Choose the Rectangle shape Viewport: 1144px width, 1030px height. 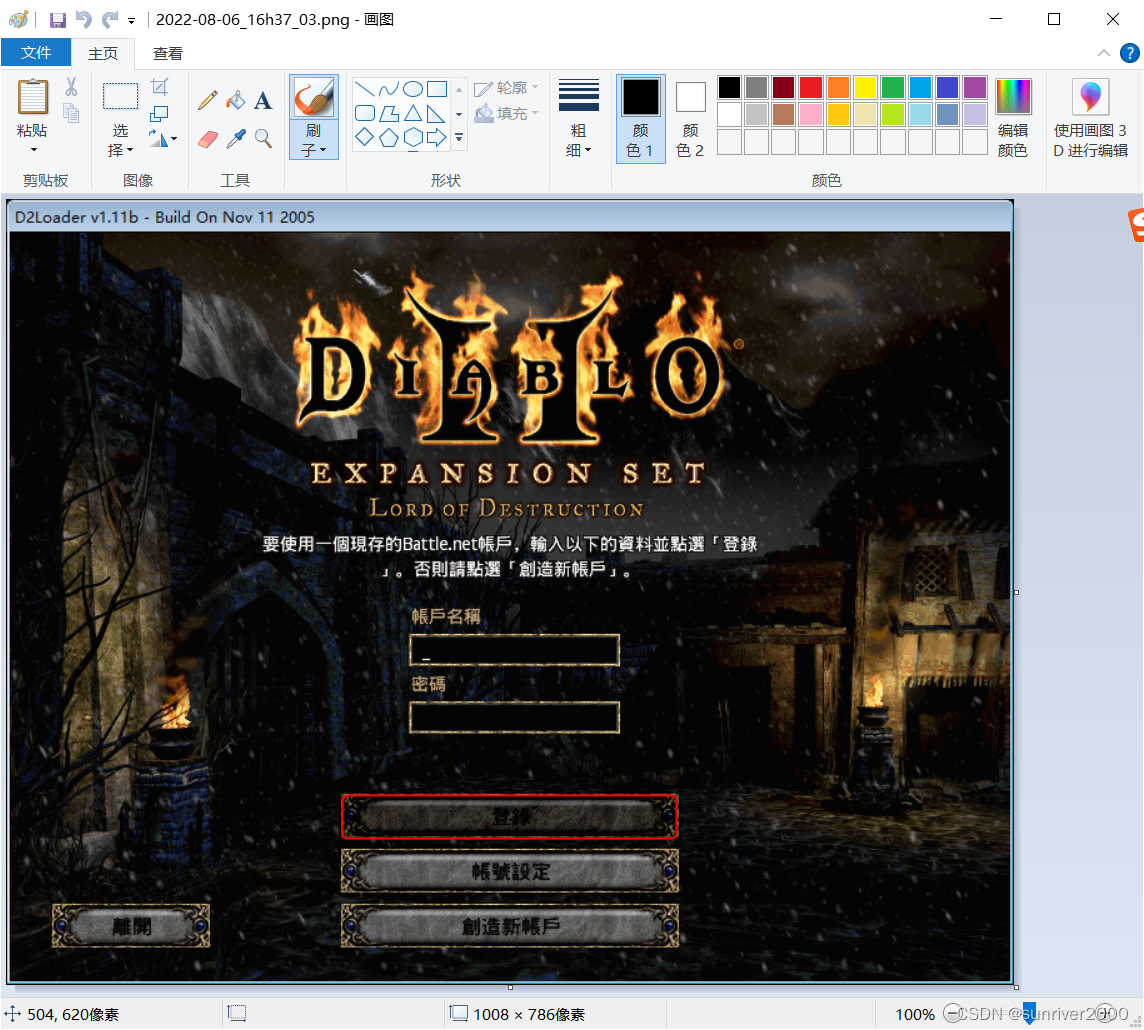(437, 89)
